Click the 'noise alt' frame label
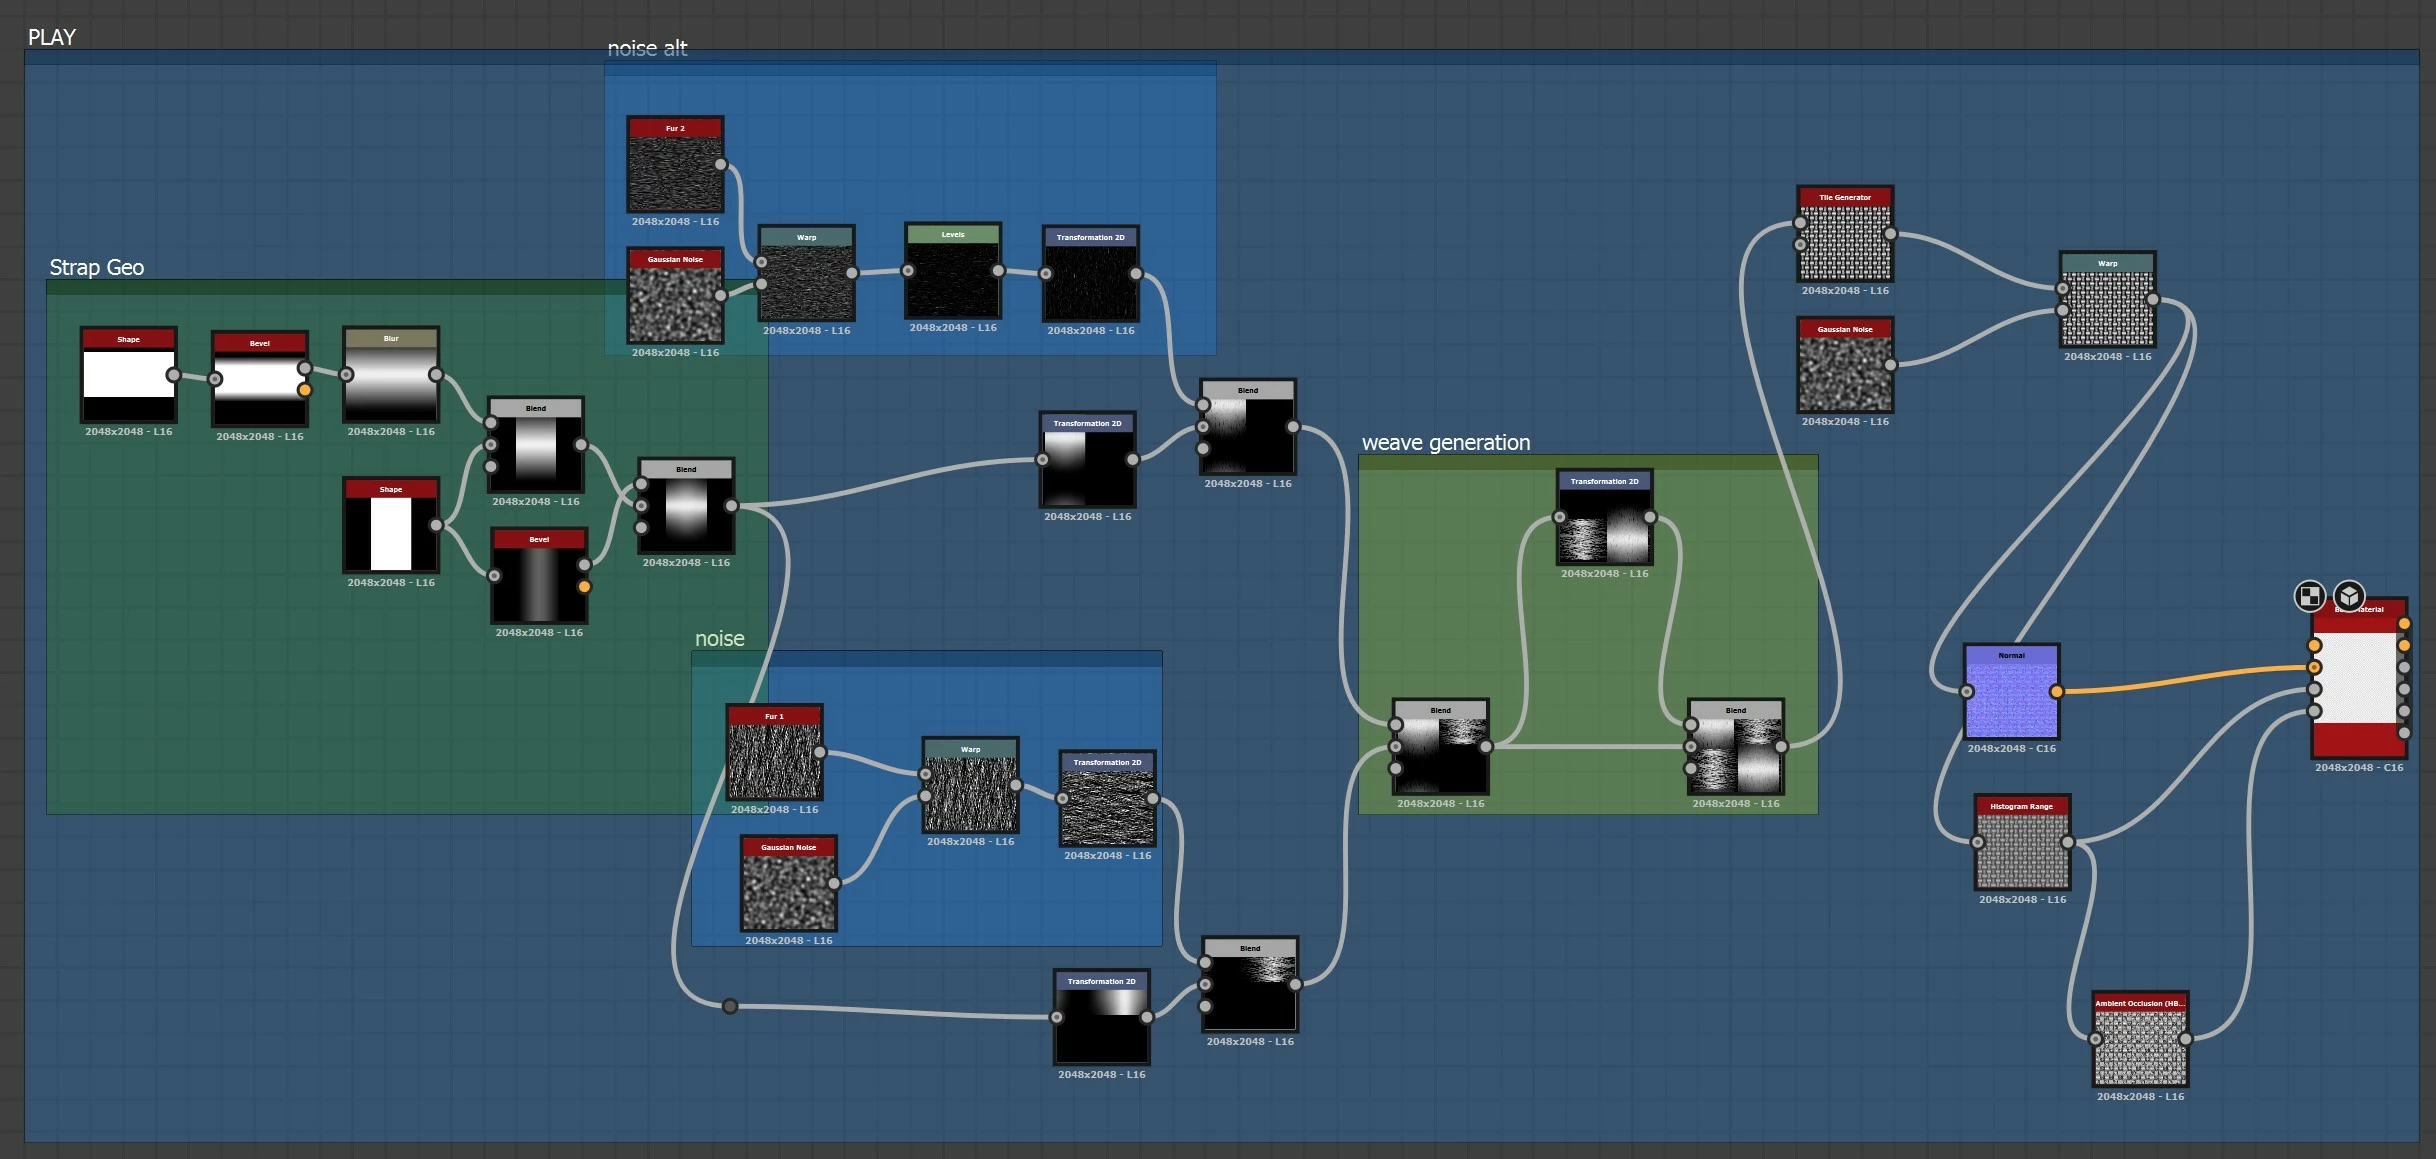The width and height of the screenshot is (2436, 1159). pos(647,49)
